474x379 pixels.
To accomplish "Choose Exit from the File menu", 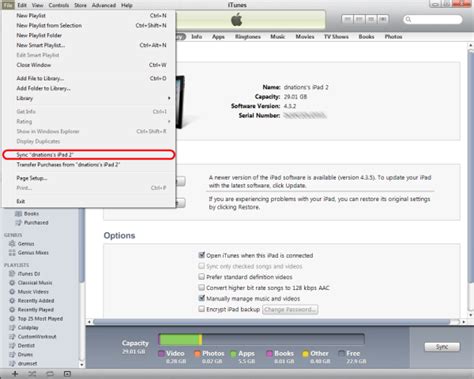I will click(x=89, y=201).
